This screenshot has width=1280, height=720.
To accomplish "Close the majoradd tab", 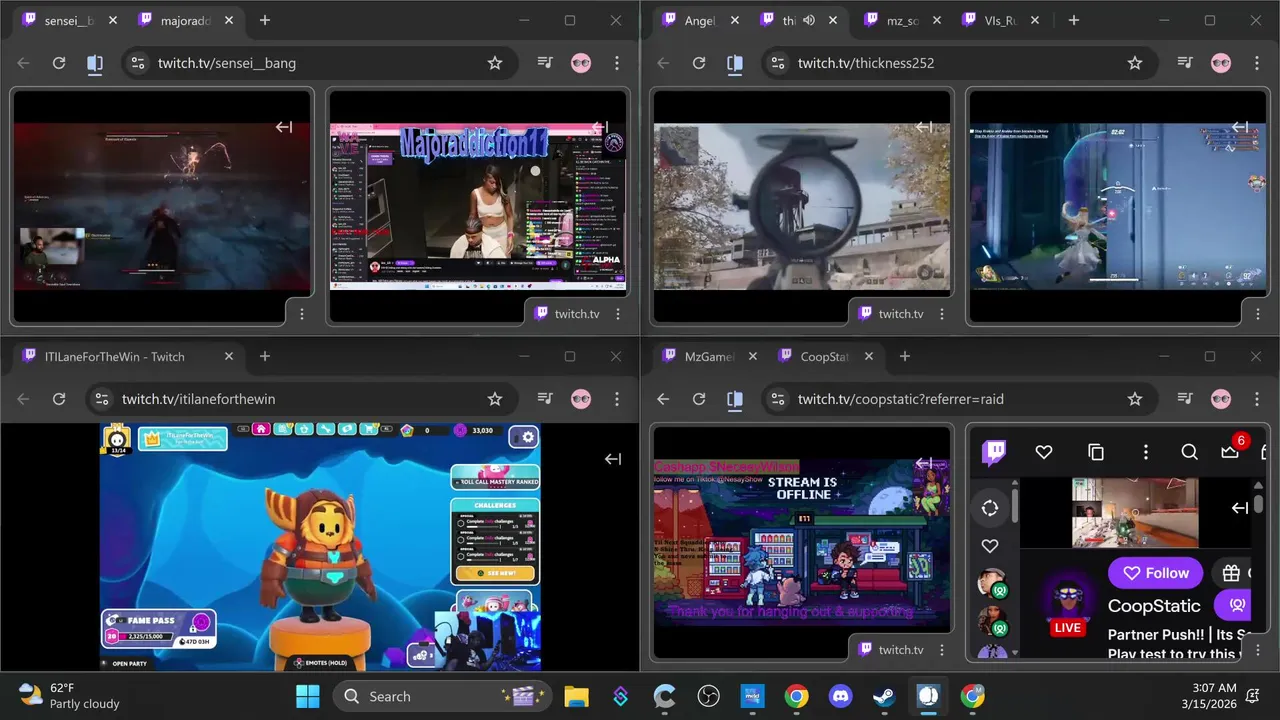I will (229, 21).
